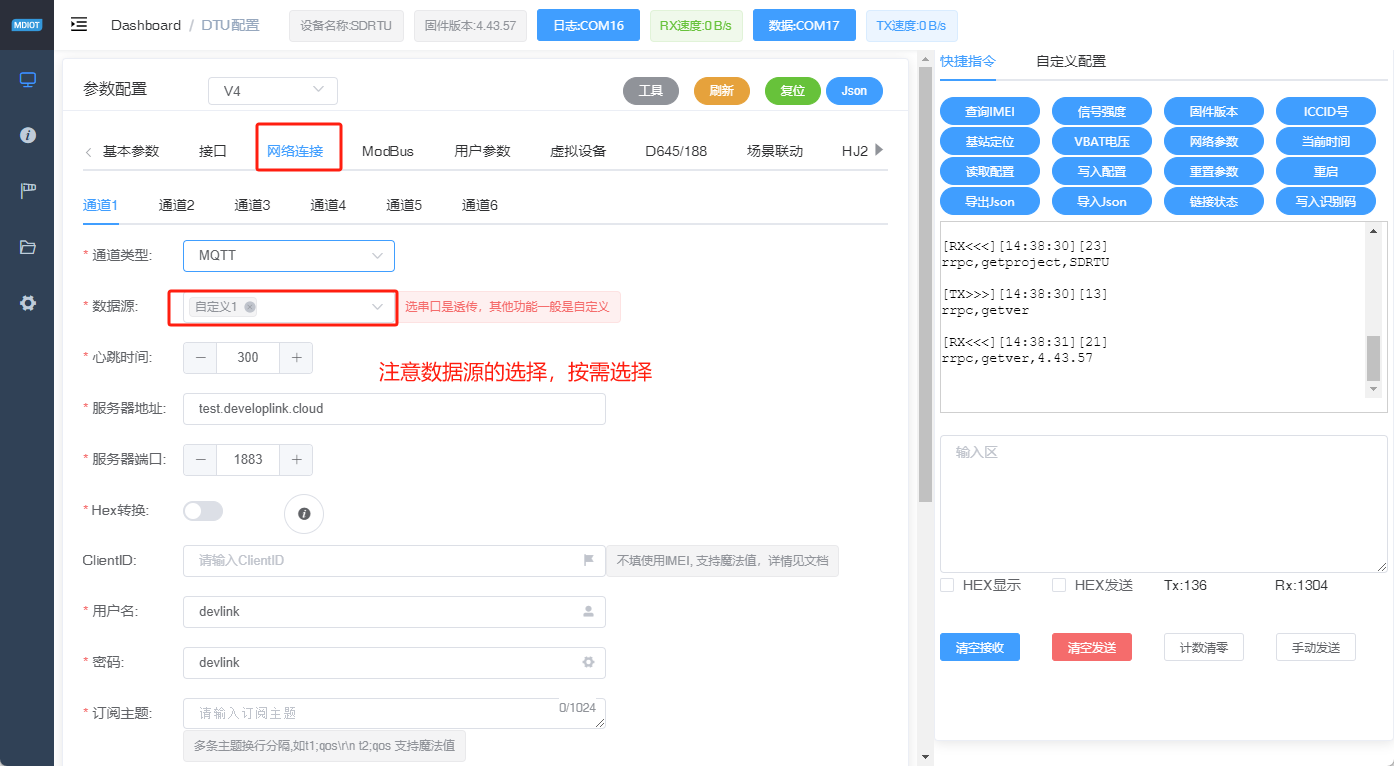1394x766 pixels.
Task: Open the settings gear sidebar icon
Action: [x=28, y=303]
